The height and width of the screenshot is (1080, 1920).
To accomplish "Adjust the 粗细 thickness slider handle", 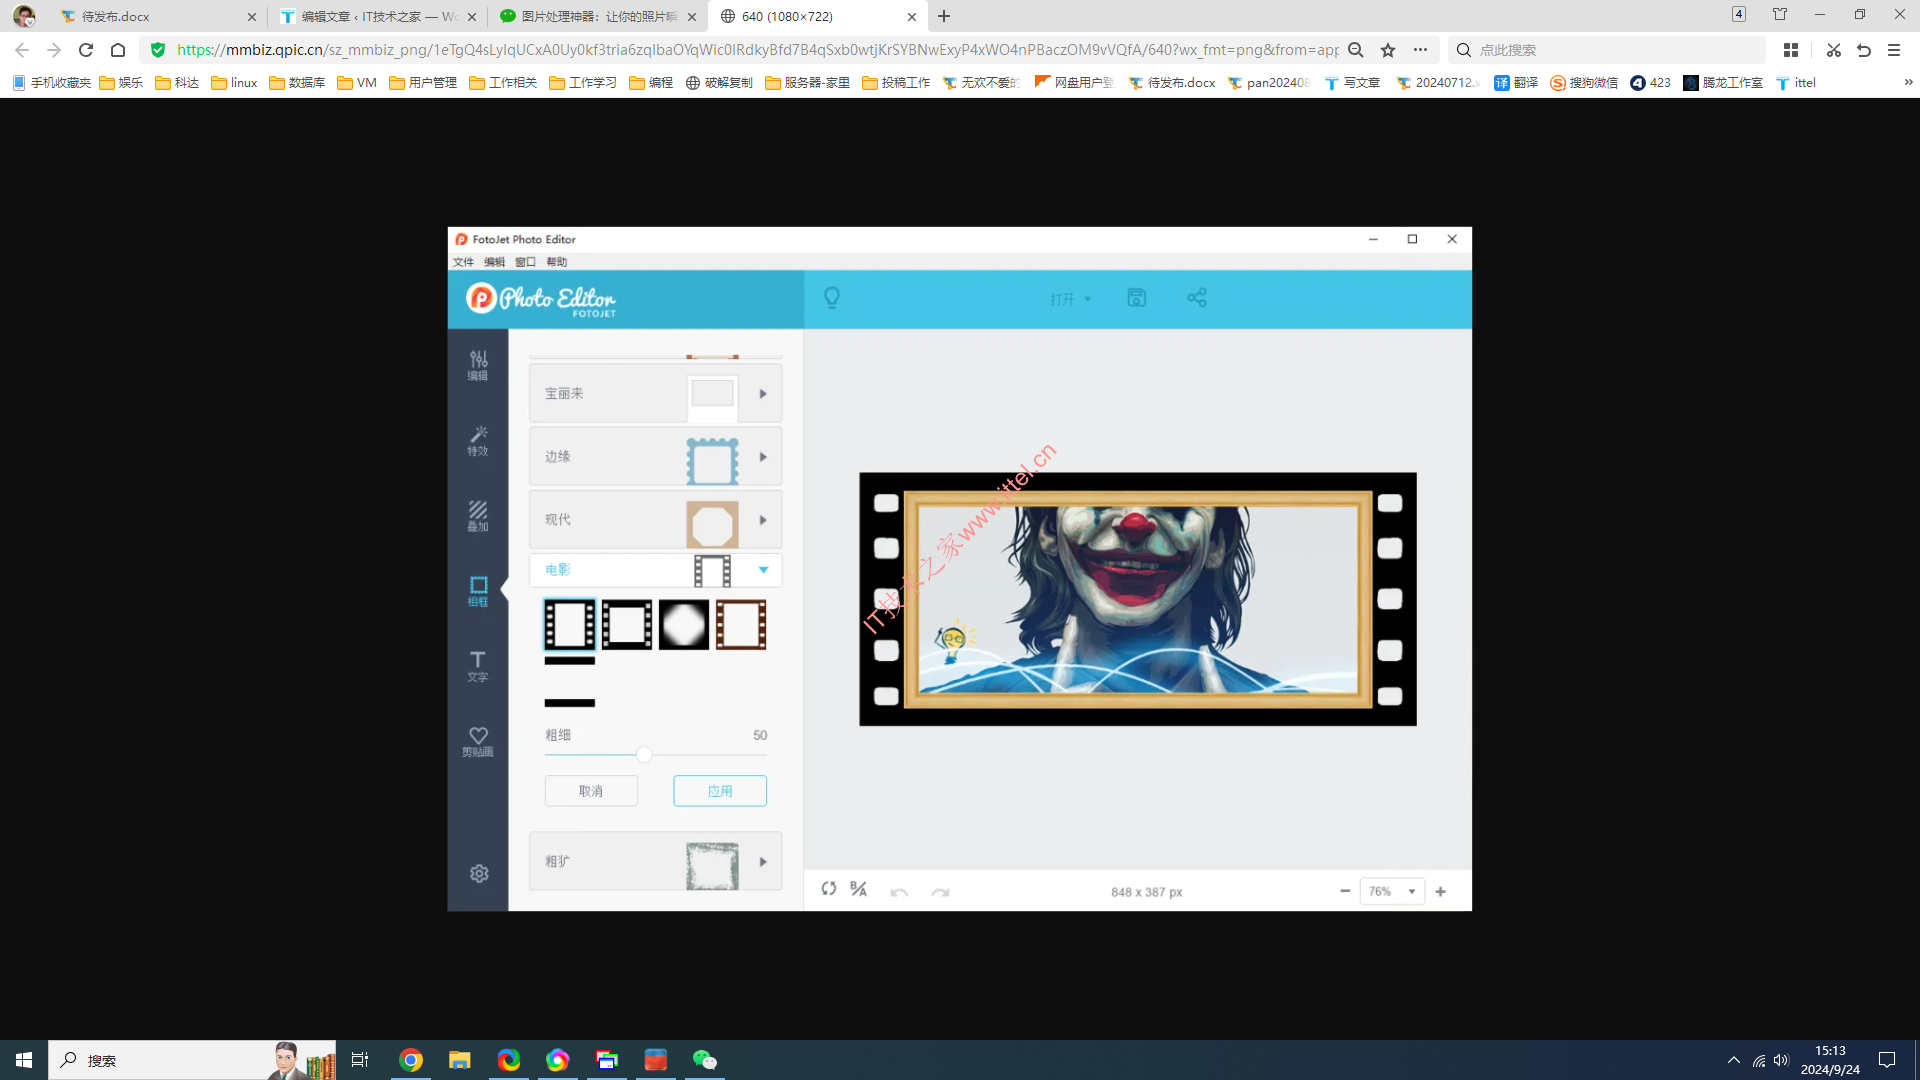I will (644, 755).
